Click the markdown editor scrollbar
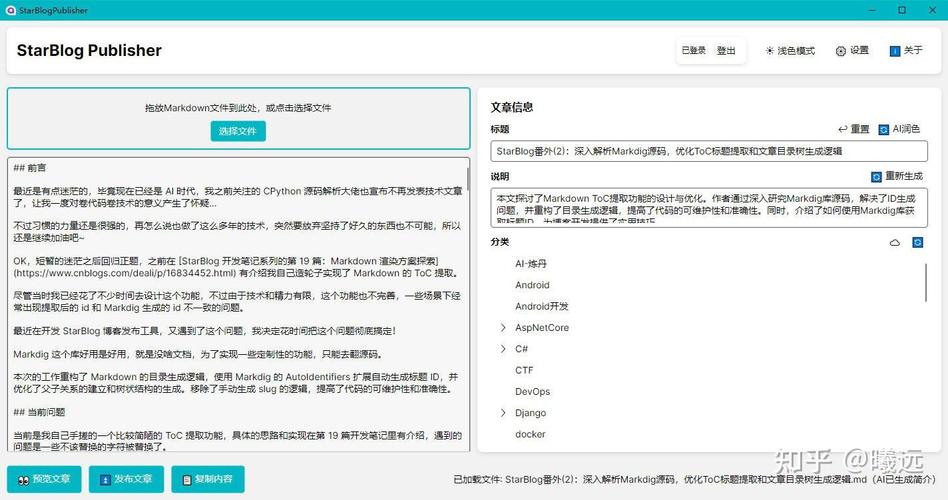Image resolution: width=948 pixels, height=500 pixels. [x=468, y=178]
